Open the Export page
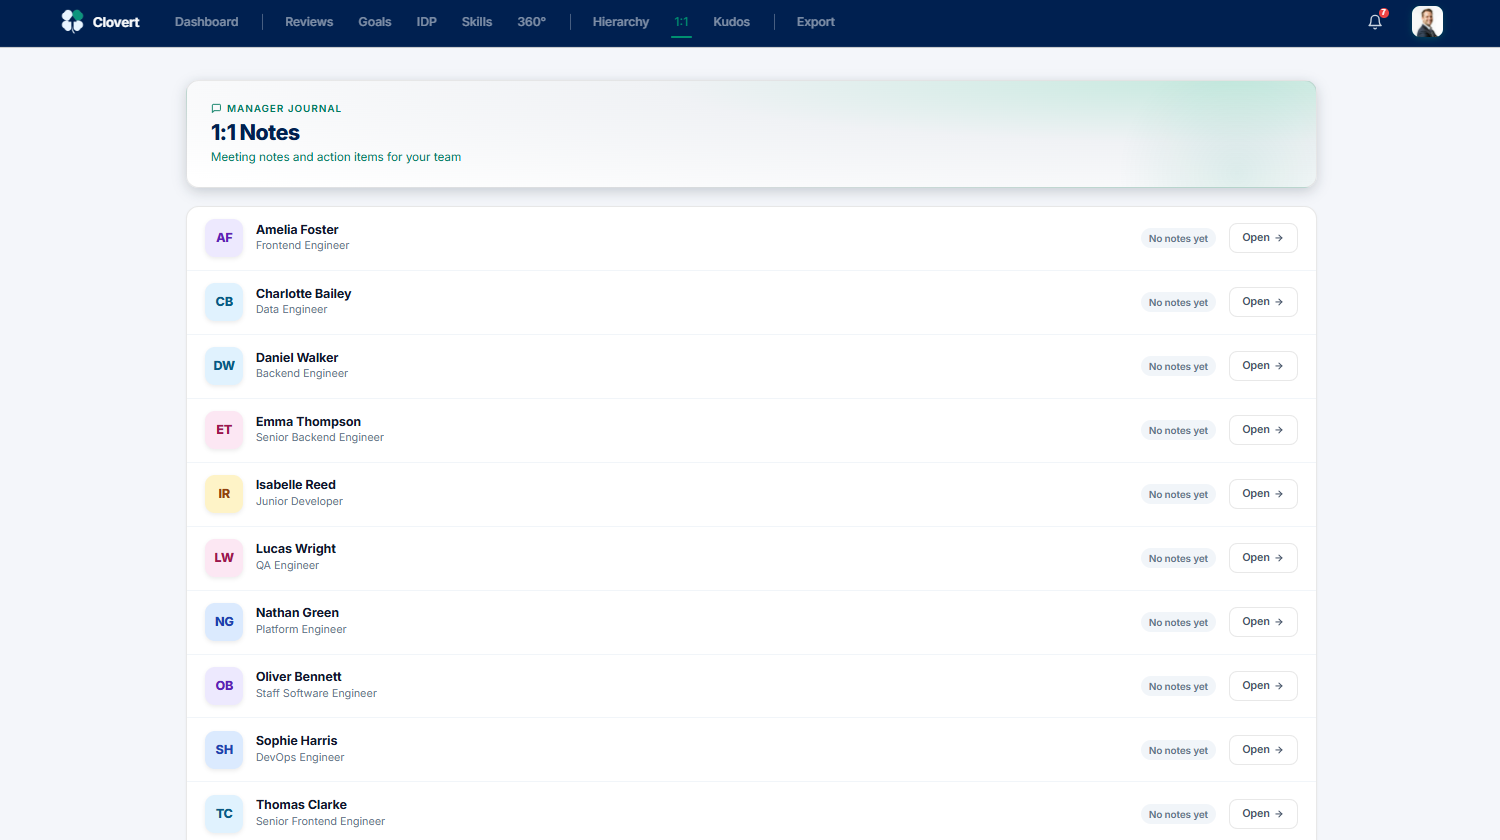Viewport: 1500px width, 840px height. [x=816, y=22]
